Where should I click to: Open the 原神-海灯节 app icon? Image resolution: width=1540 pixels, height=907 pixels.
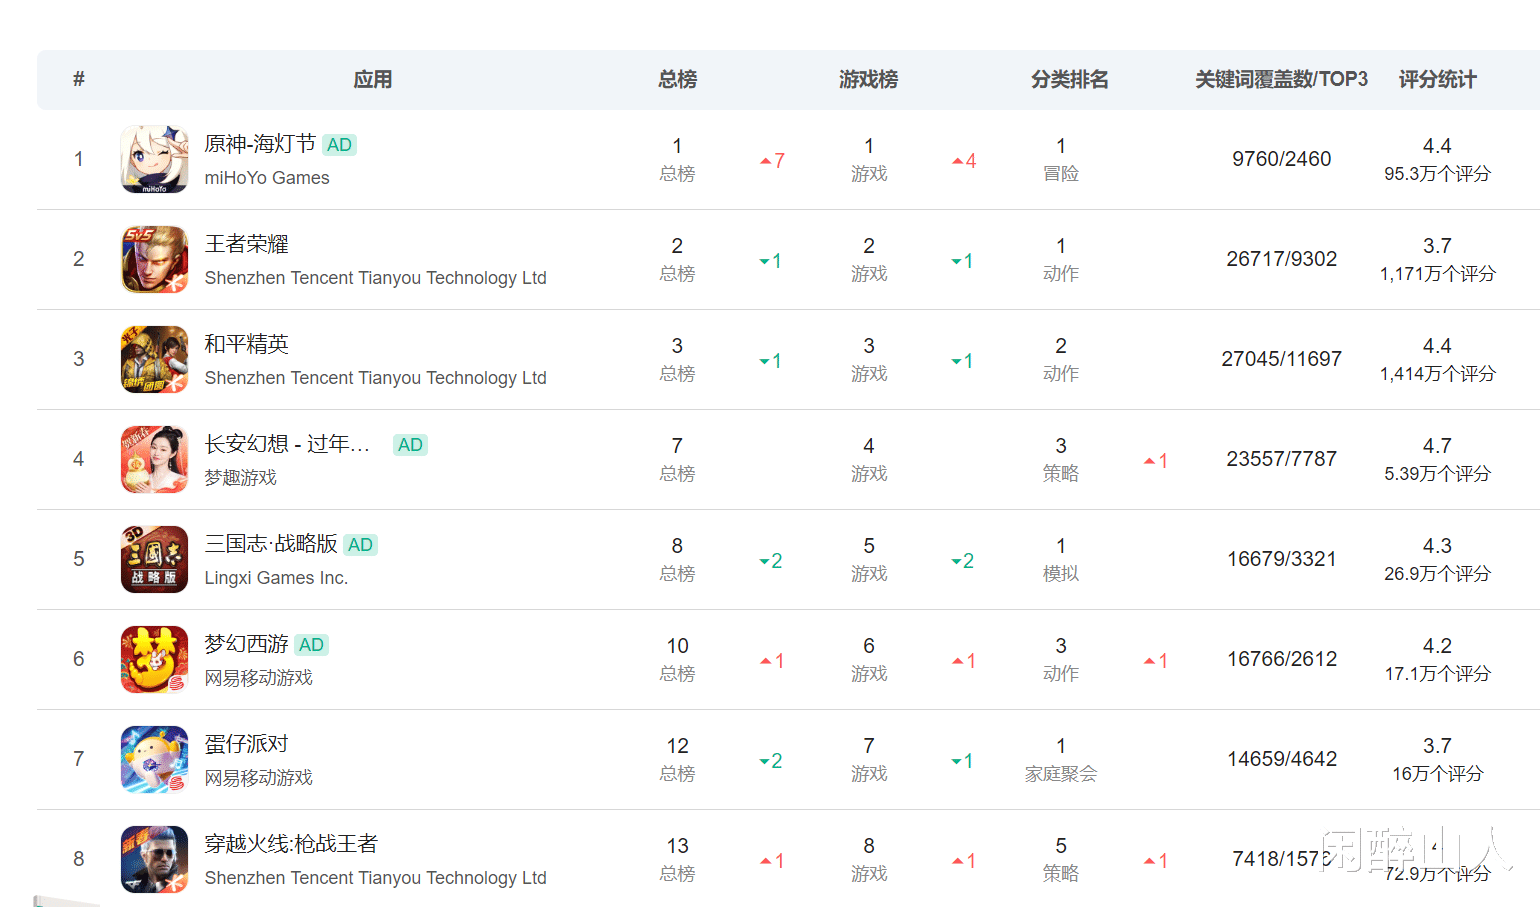pos(154,159)
